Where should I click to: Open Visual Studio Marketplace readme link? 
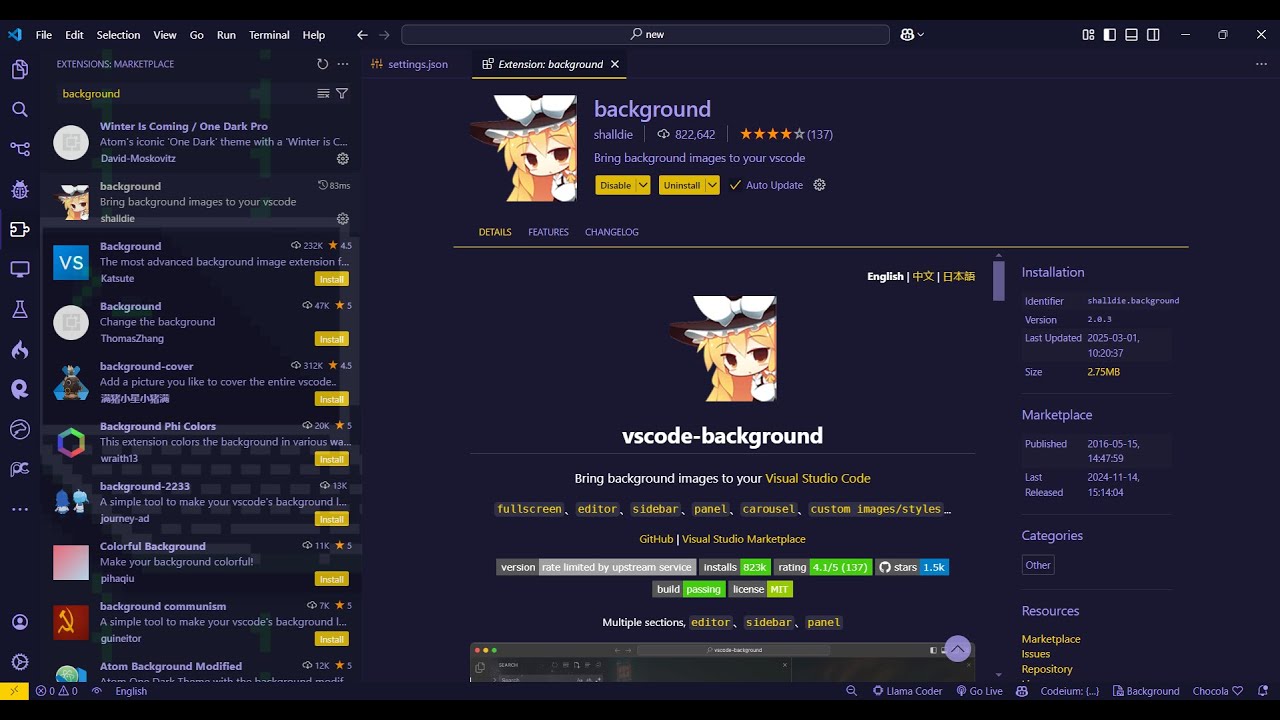coord(744,539)
